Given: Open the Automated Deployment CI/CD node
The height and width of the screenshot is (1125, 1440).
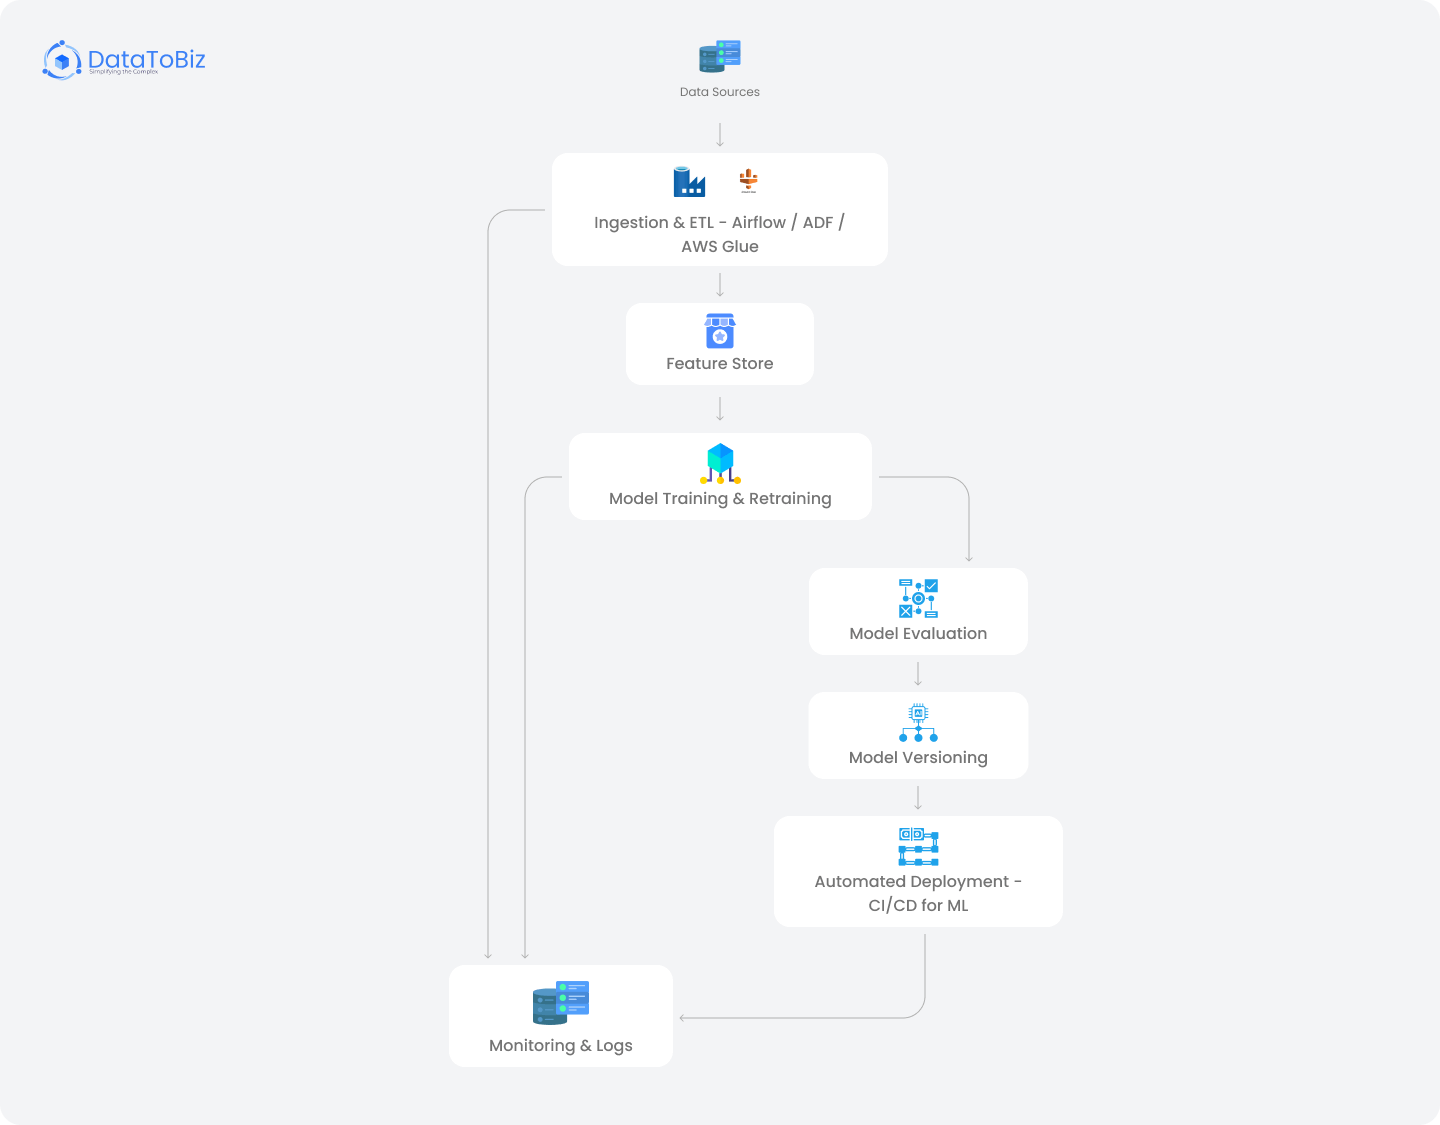Looking at the screenshot, I should (917, 870).
